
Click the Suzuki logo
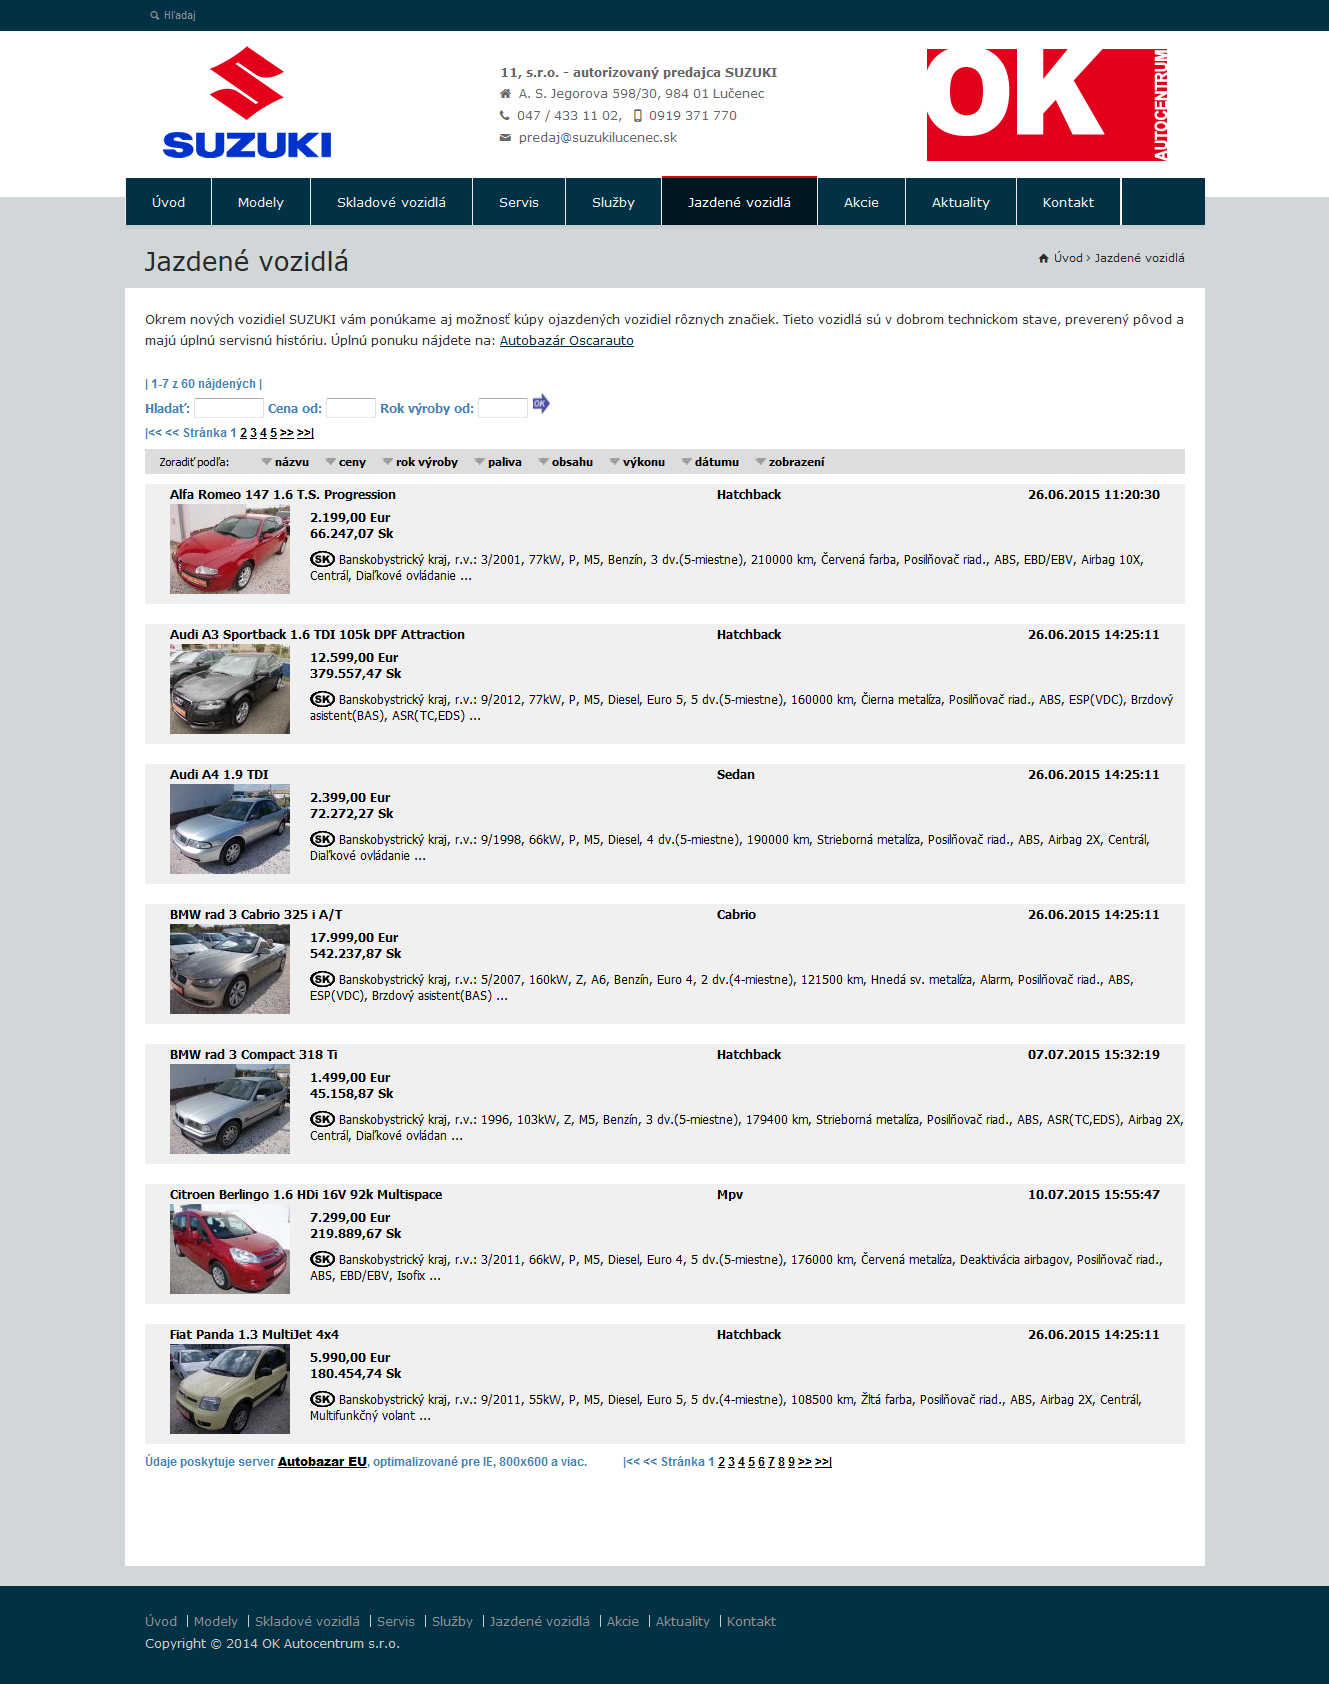click(x=247, y=102)
